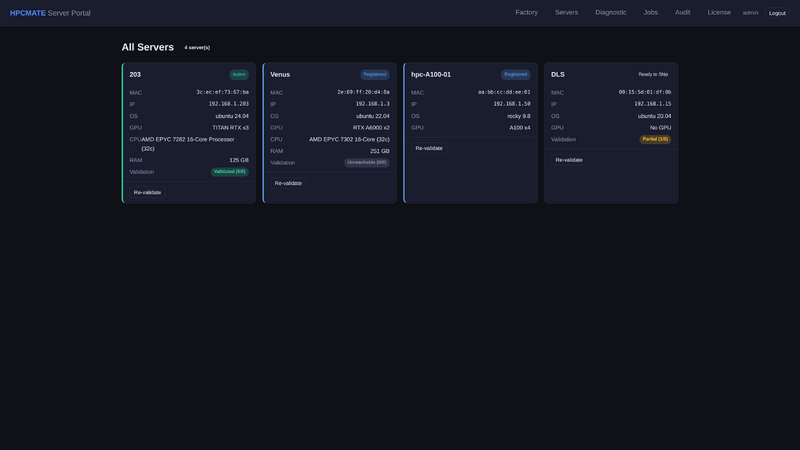Open the Audit page
Viewport: 800px width, 450px height.
682,12
